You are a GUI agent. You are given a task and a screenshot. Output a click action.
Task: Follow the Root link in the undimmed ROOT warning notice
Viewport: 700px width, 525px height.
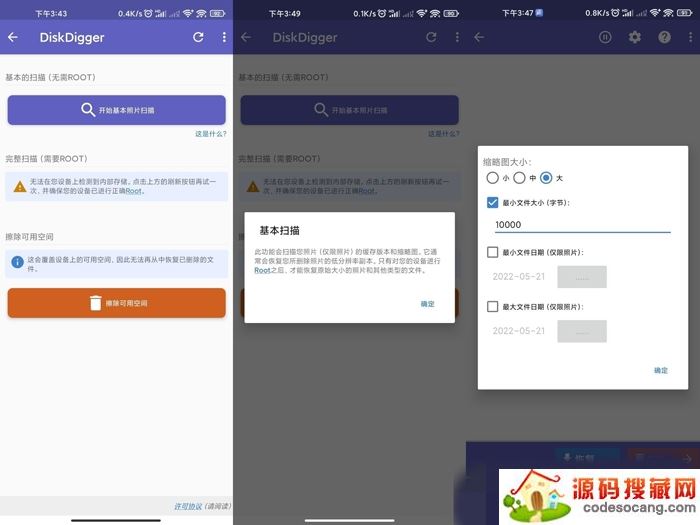click(x=133, y=191)
